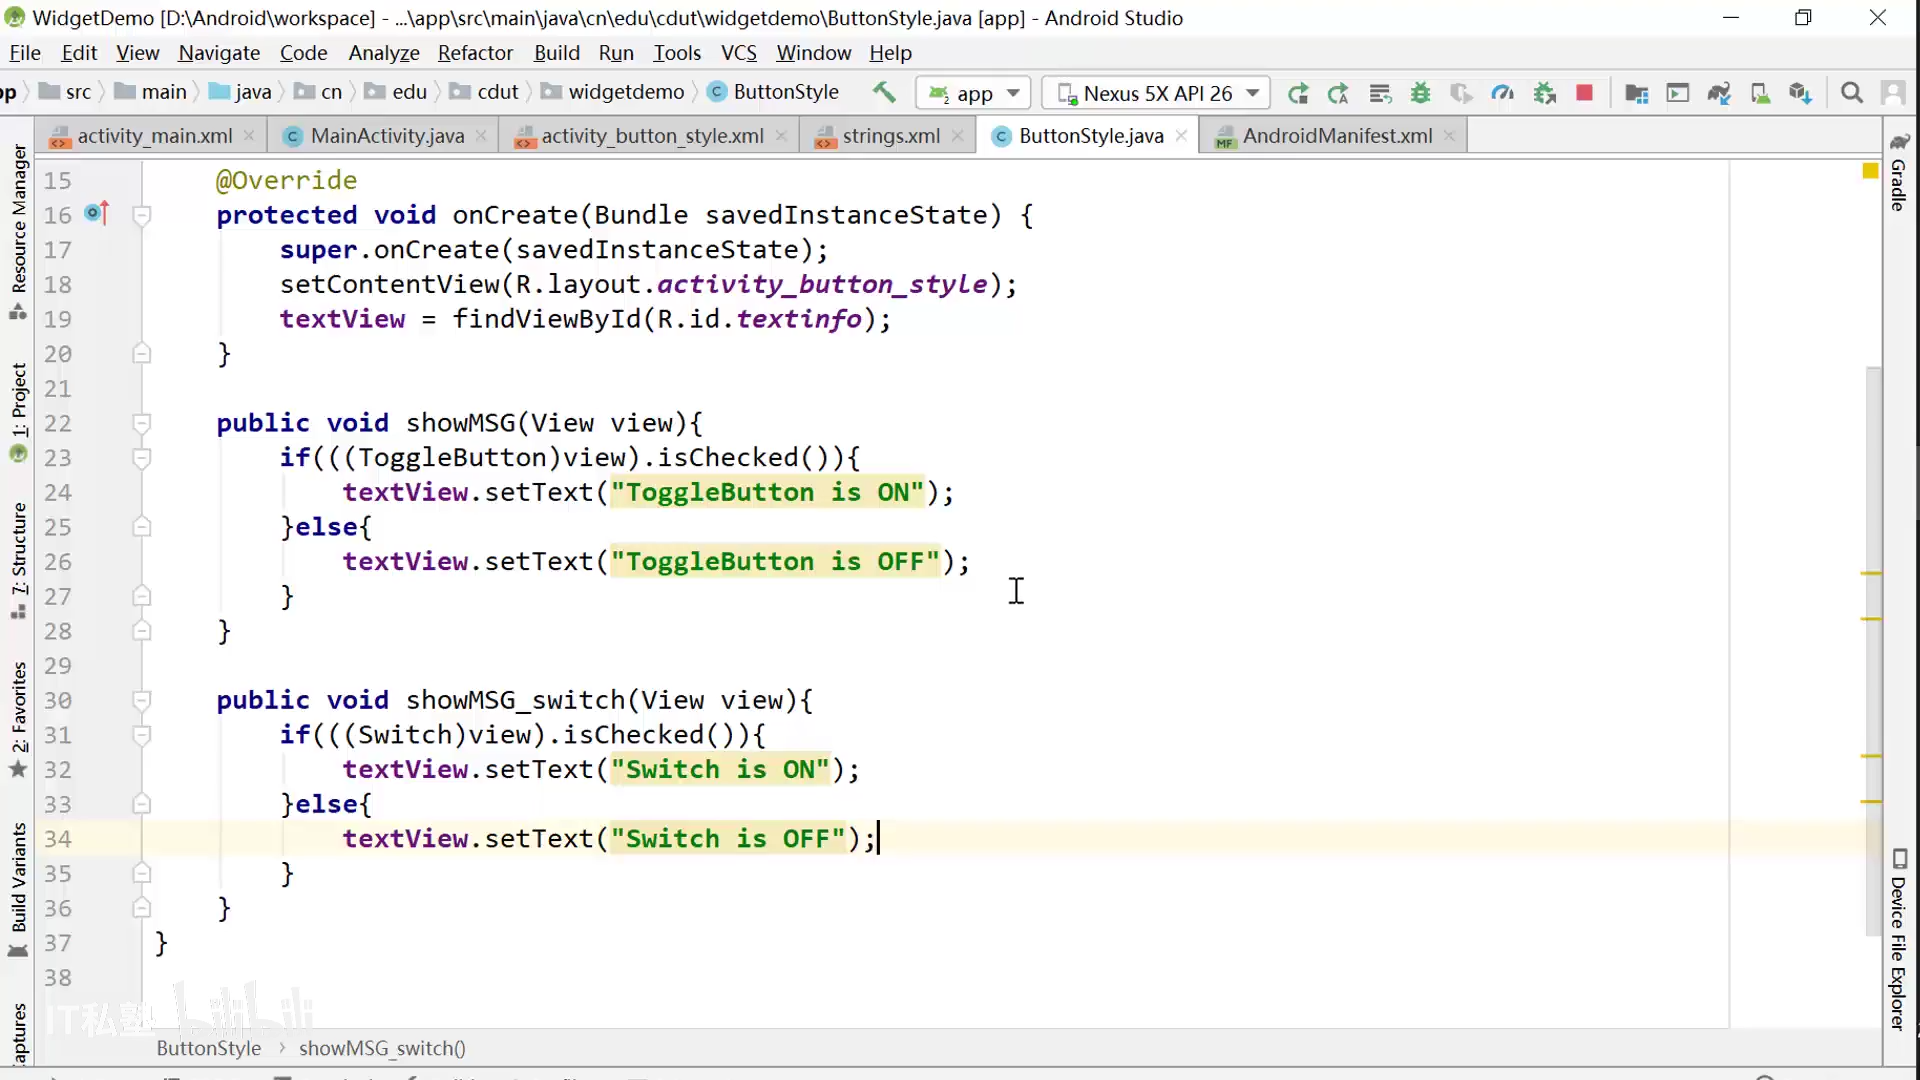Open the Android Profiler gauge icon
The image size is (1920, 1080).
(x=1502, y=93)
